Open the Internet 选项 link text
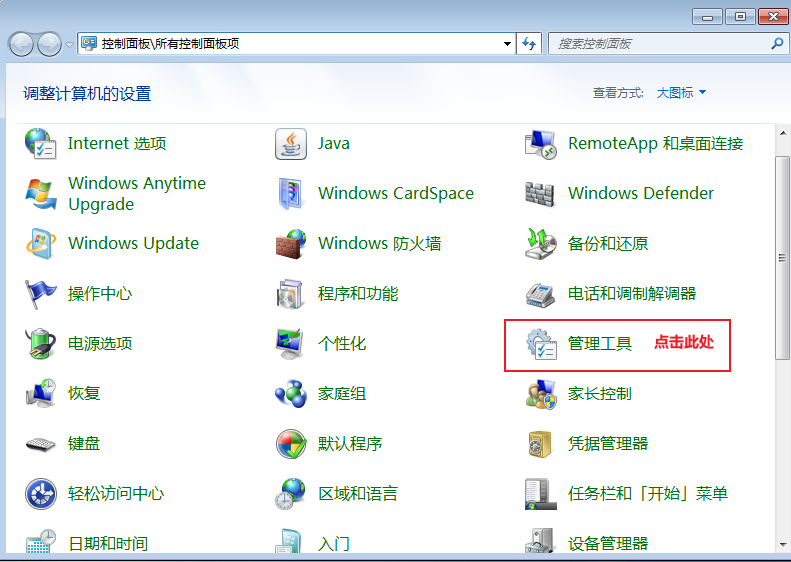Image resolution: width=791 pixels, height=562 pixels. tap(117, 144)
